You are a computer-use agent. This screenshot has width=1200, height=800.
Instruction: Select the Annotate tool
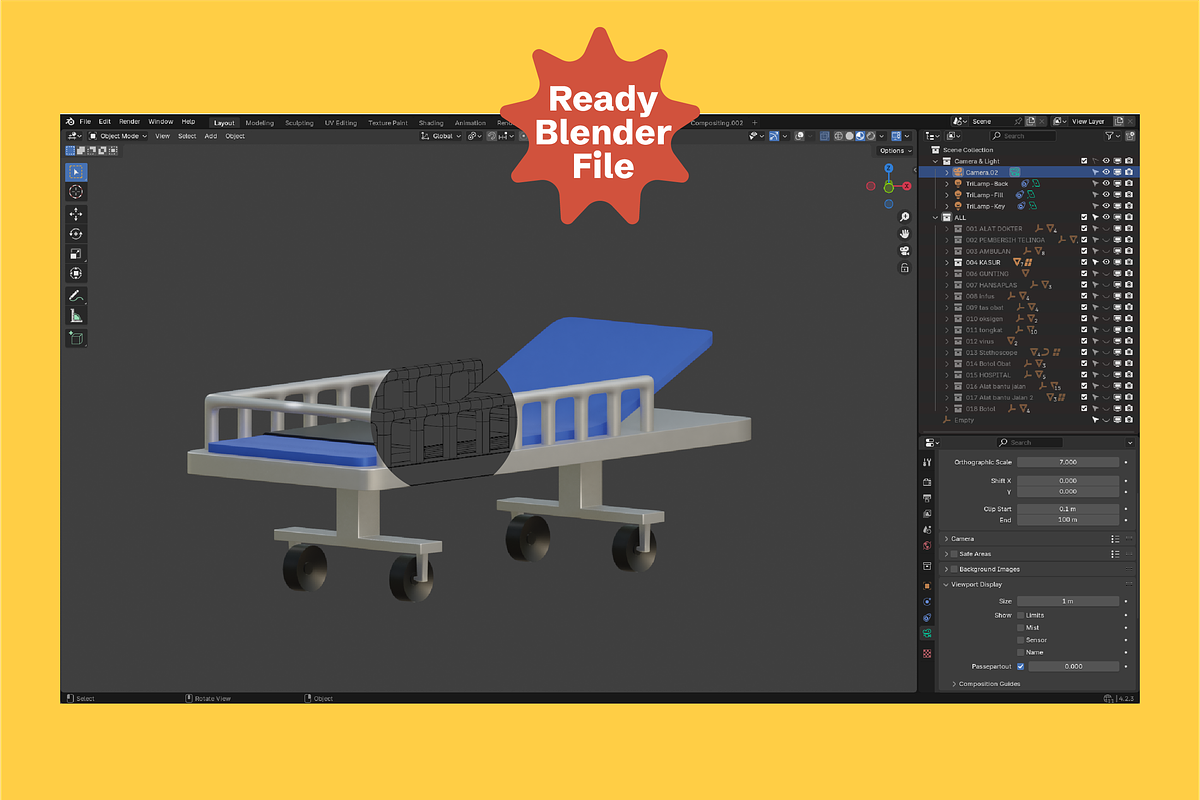coord(76,296)
